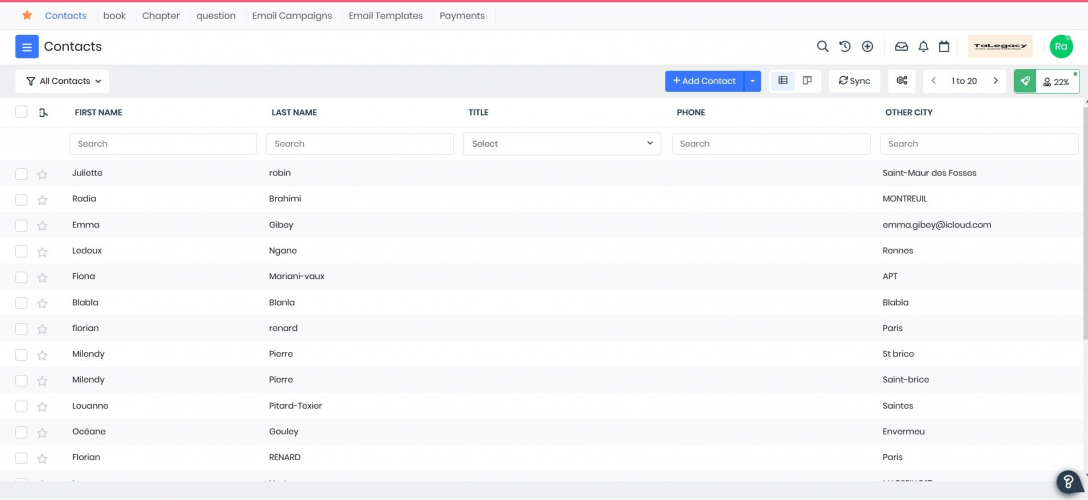Viewport: 1088px width, 500px height.
Task: Open the Ra user avatar menu
Action: click(x=1061, y=46)
